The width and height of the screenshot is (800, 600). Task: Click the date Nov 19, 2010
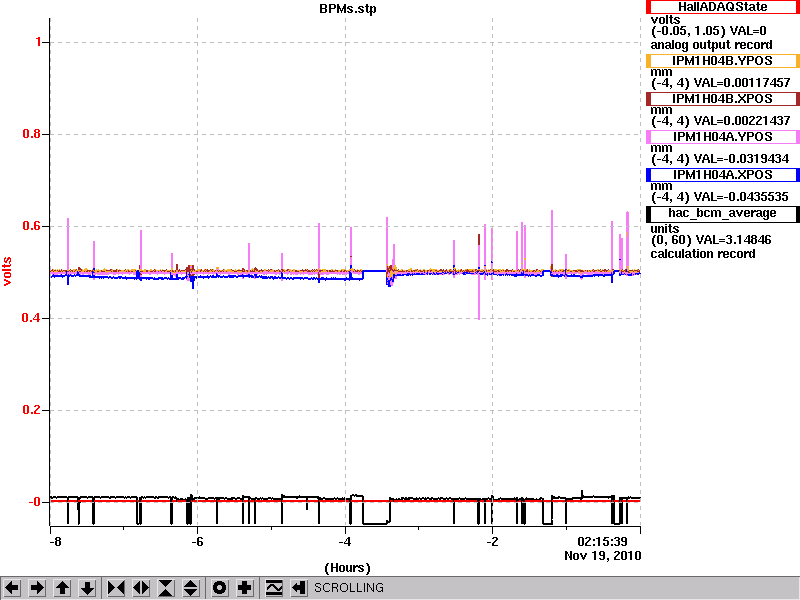click(x=603, y=556)
